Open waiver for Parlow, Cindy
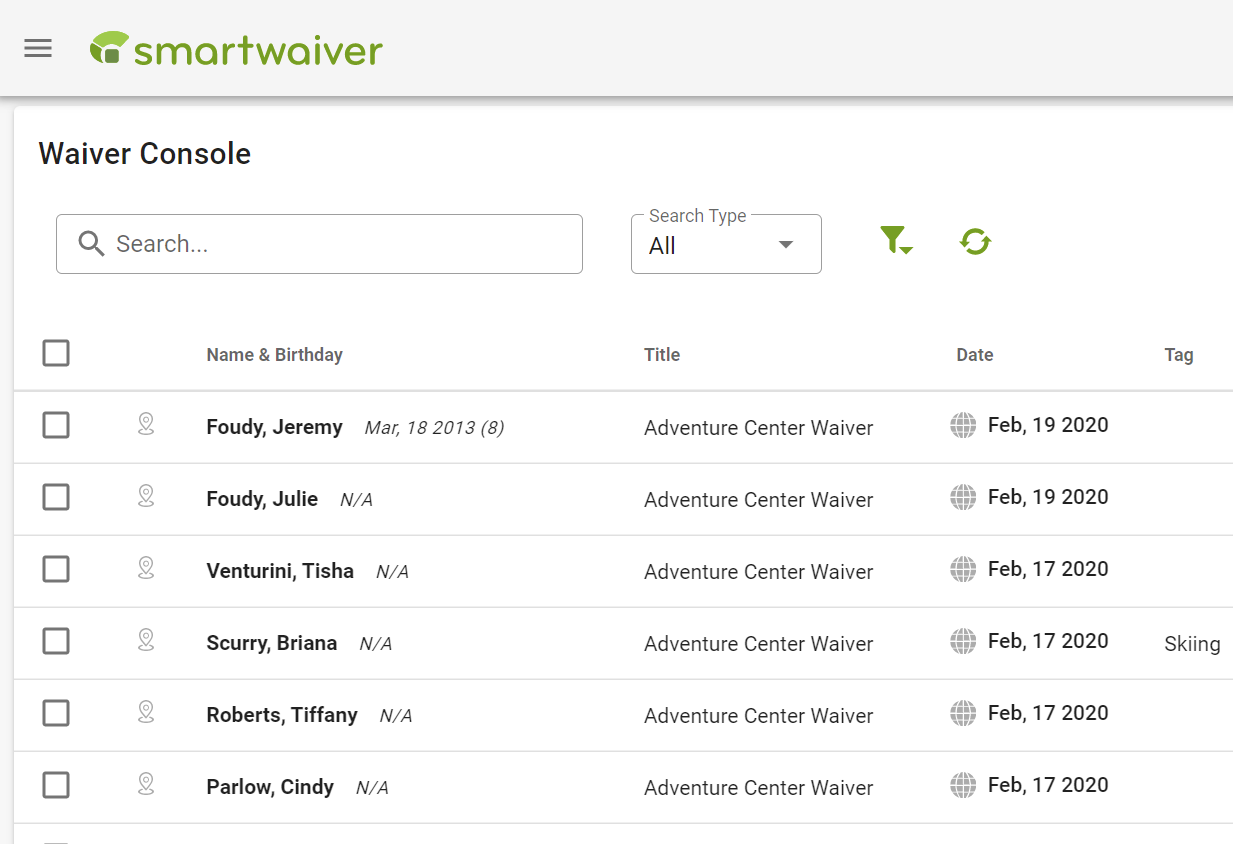The width and height of the screenshot is (1233, 844). tap(270, 787)
